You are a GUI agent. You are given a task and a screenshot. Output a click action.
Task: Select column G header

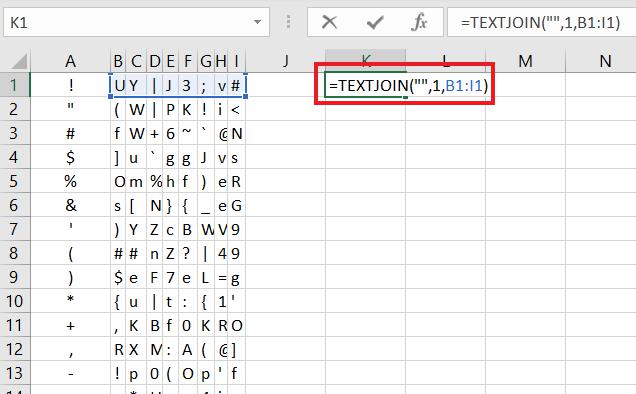[x=206, y=61]
